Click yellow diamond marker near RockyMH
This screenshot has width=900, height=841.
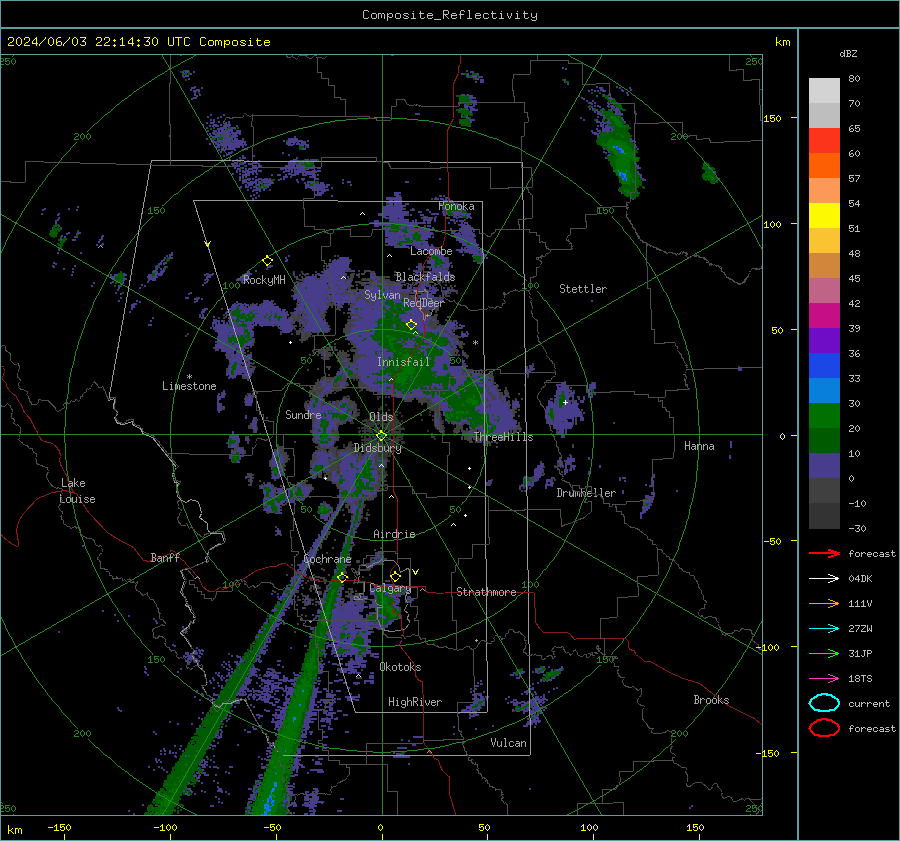(x=267, y=261)
